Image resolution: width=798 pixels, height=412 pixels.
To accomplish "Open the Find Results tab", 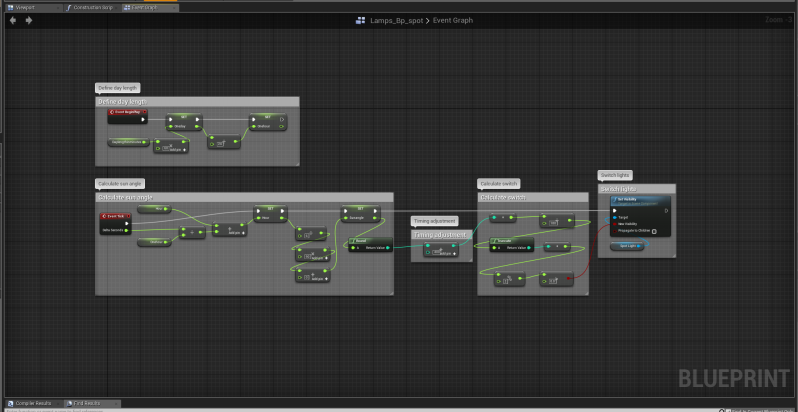I will tap(91, 403).
